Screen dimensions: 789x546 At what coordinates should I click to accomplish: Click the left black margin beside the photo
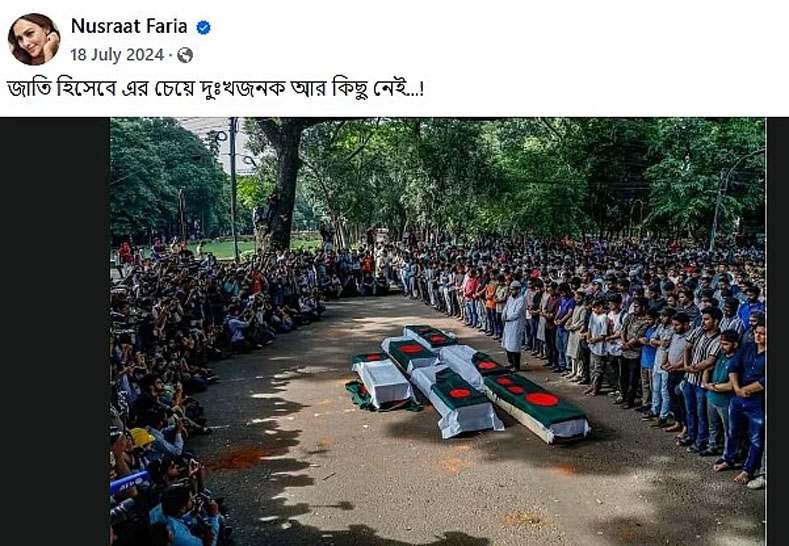pyautogui.click(x=55, y=332)
